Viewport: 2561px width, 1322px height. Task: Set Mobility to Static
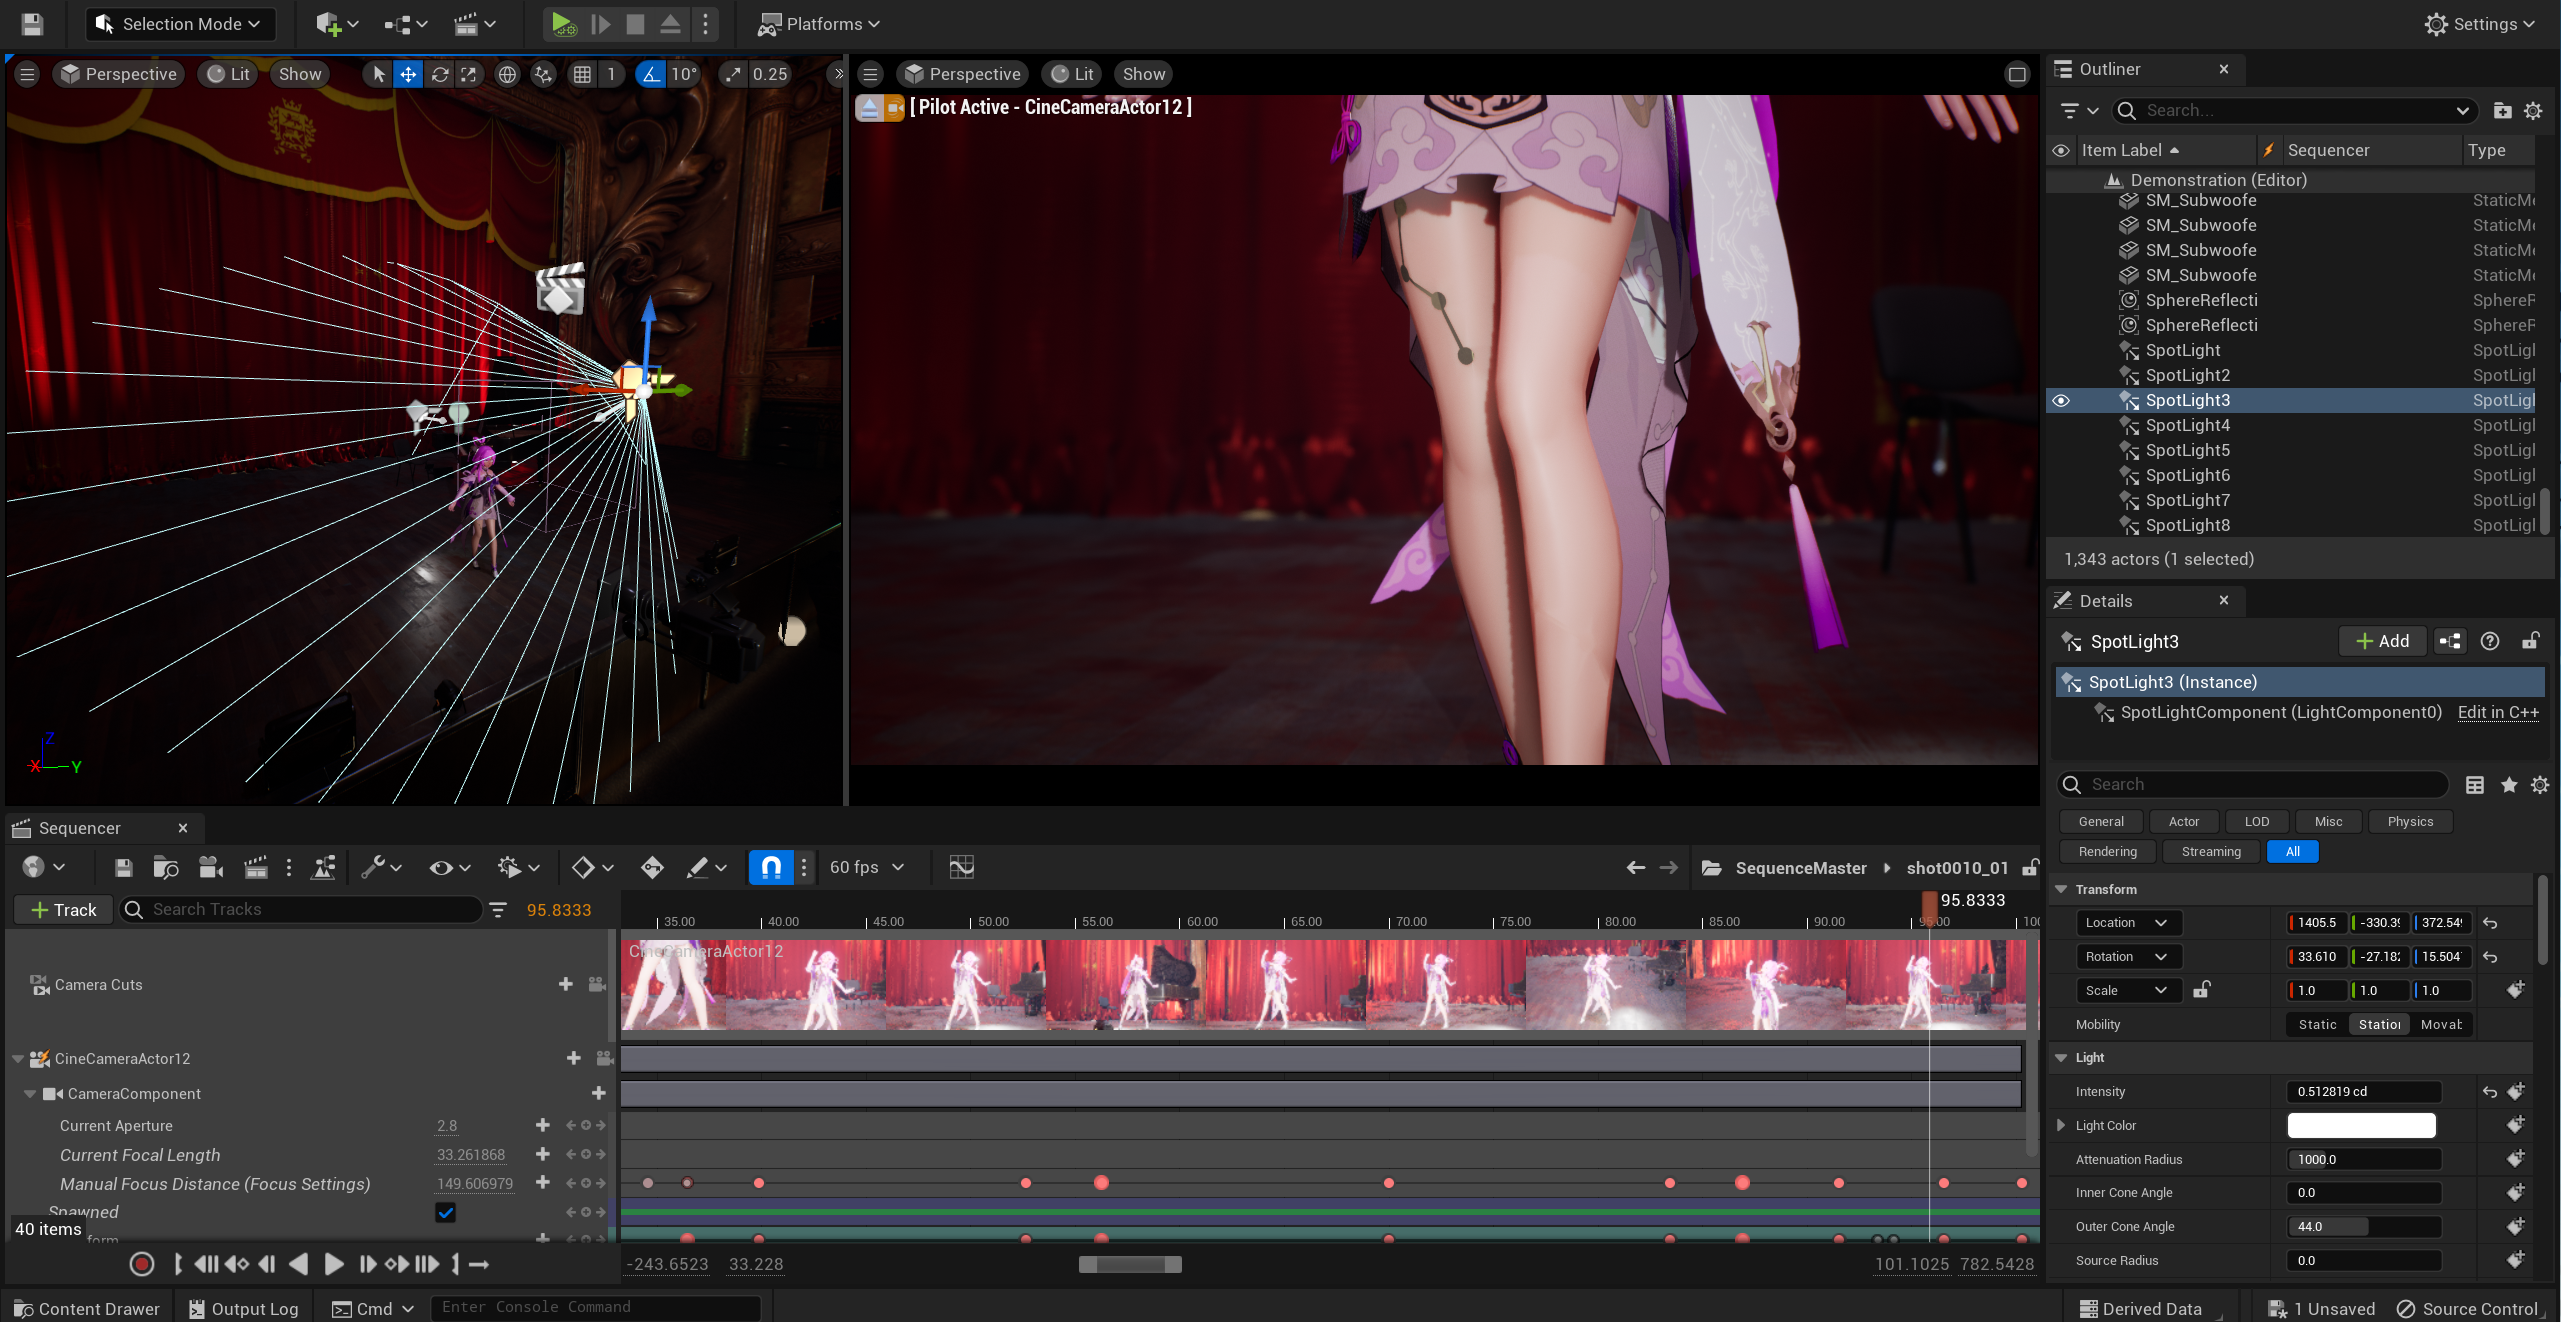coord(2317,1024)
